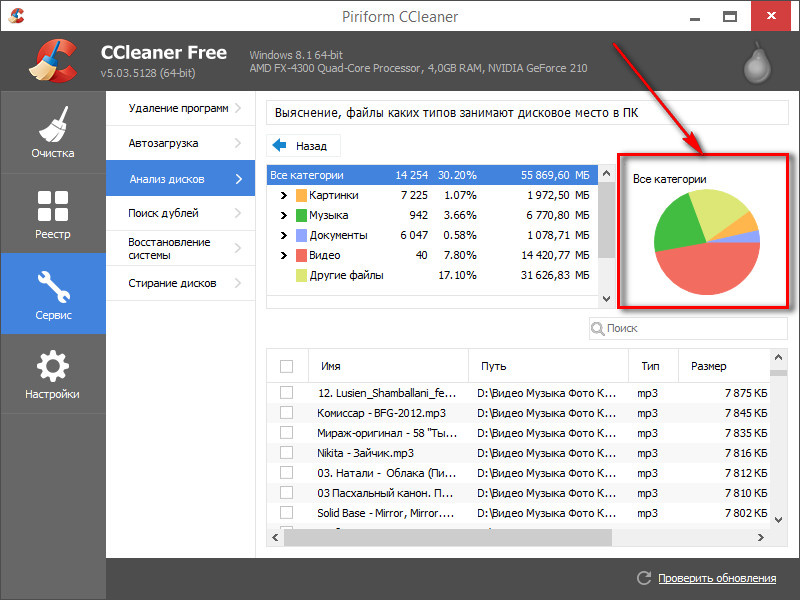800x600 pixels.
Task: Click the title bar CCleaner app icon
Action: 16,16
